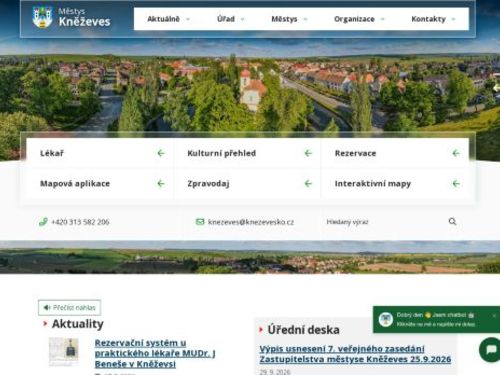Image resolution: width=500 pixels, height=375 pixels.
Task: Click the green arrow beside Rezervace
Action: coord(456,153)
